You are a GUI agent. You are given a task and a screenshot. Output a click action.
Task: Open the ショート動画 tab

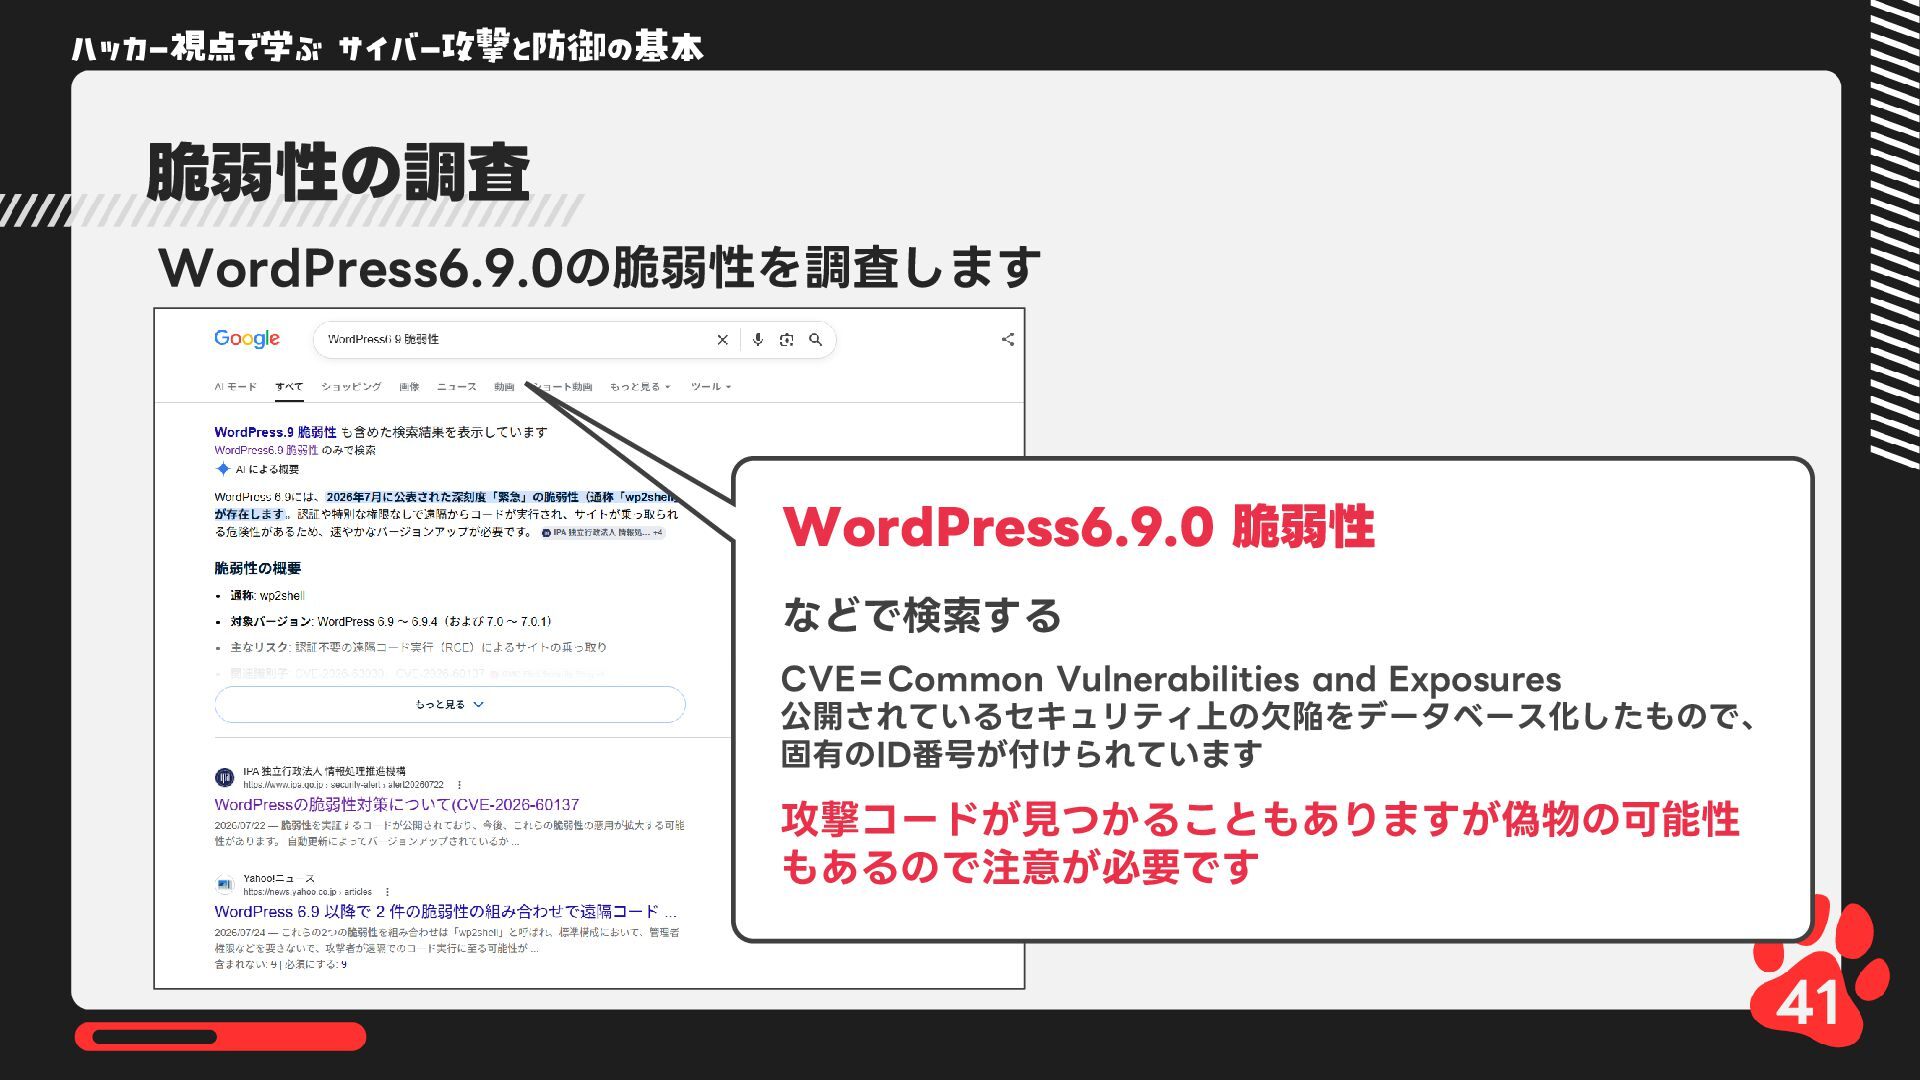tap(564, 387)
